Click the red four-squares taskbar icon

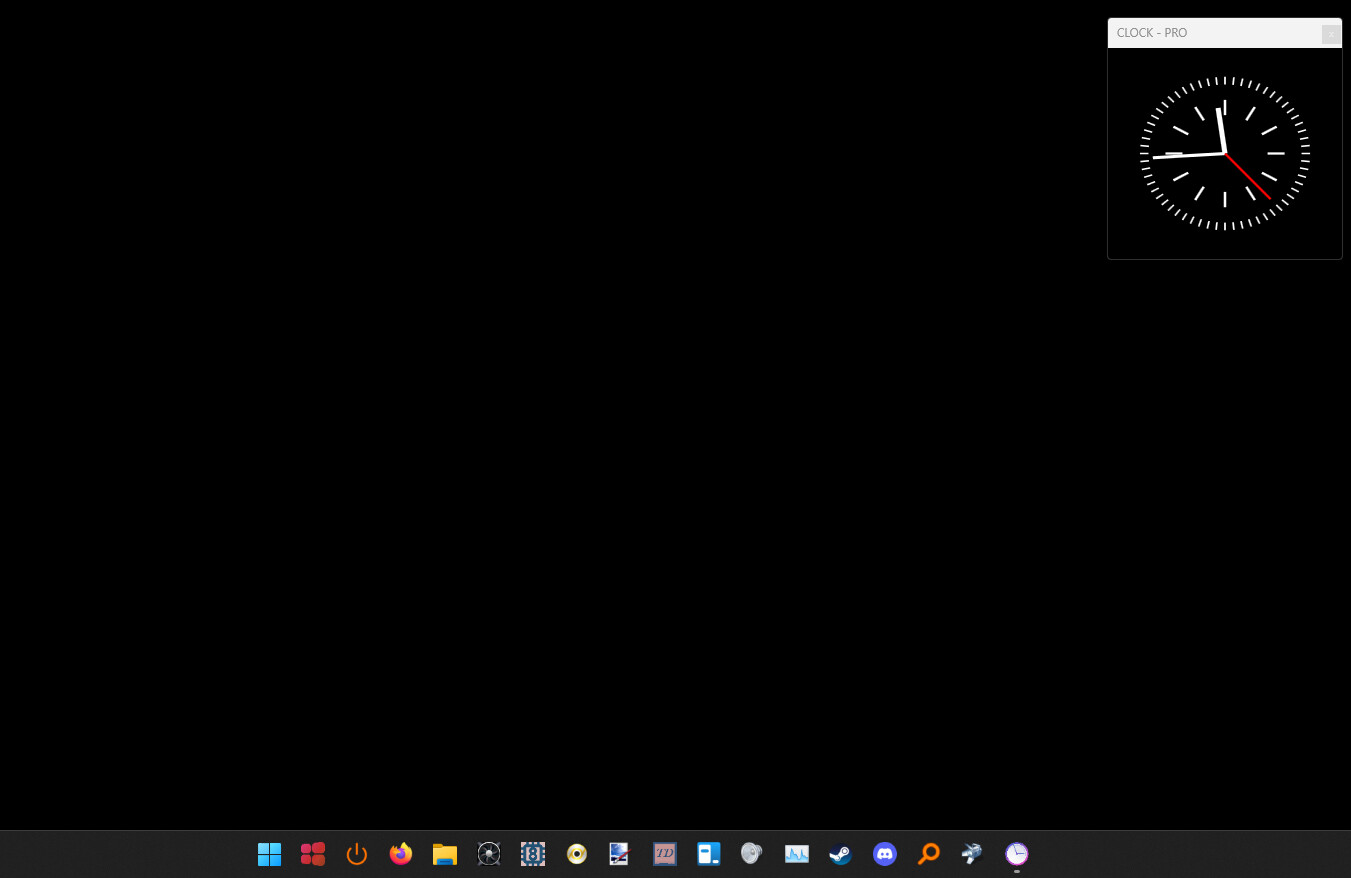point(313,854)
